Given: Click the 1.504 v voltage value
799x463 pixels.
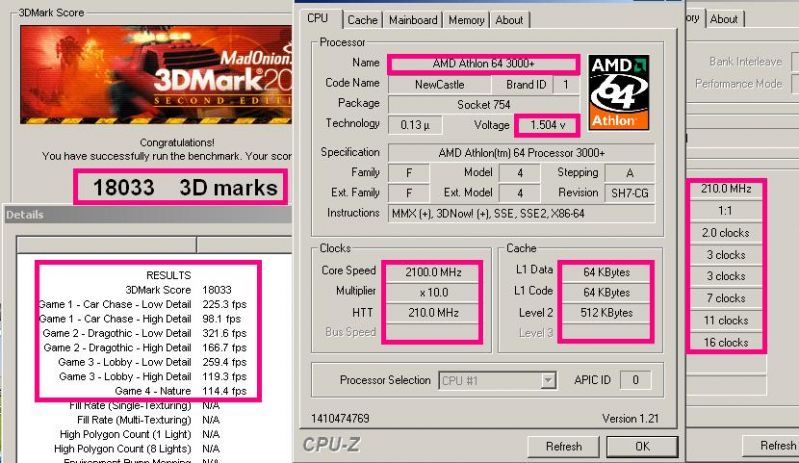Looking at the screenshot, I should (x=547, y=125).
